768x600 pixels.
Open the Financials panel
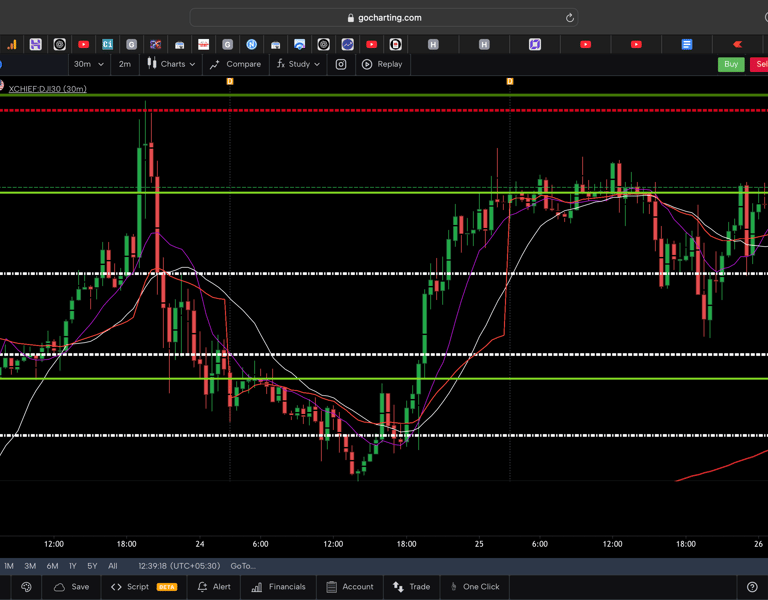pos(278,587)
